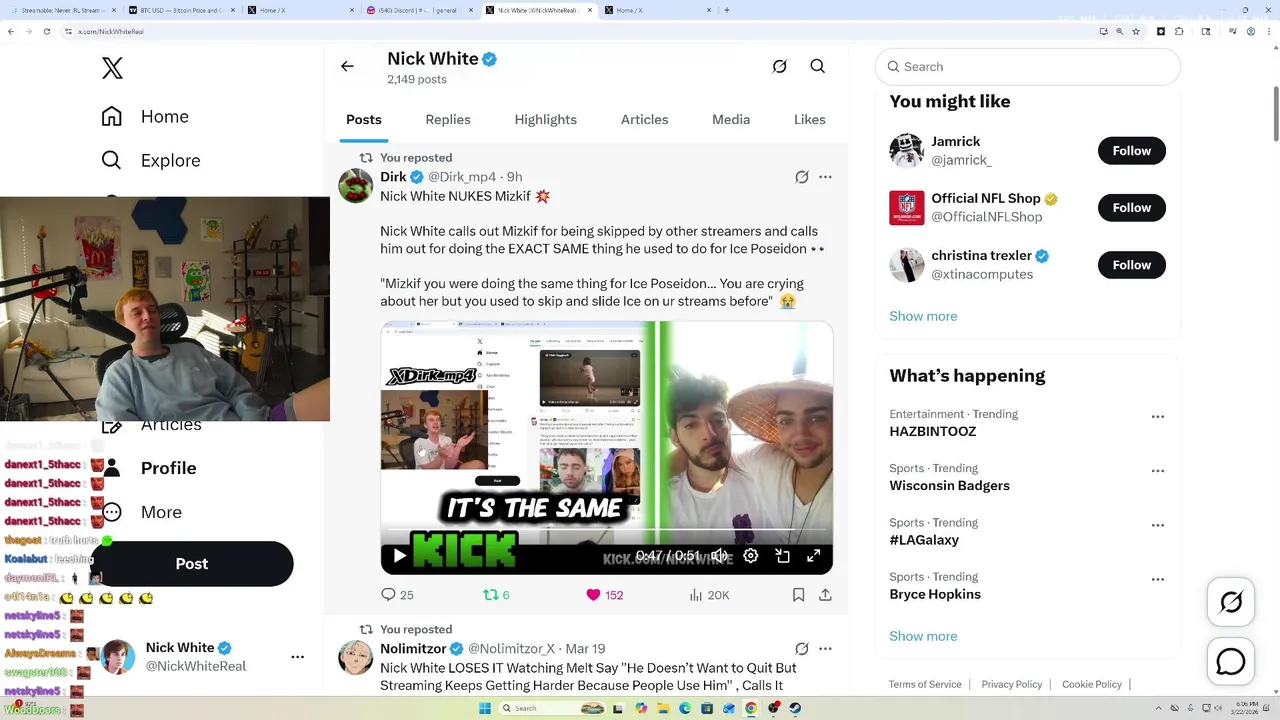Screen dimensions: 1280x720
Task: Open the three-dot menu on Dirk's post
Action: click(x=825, y=177)
